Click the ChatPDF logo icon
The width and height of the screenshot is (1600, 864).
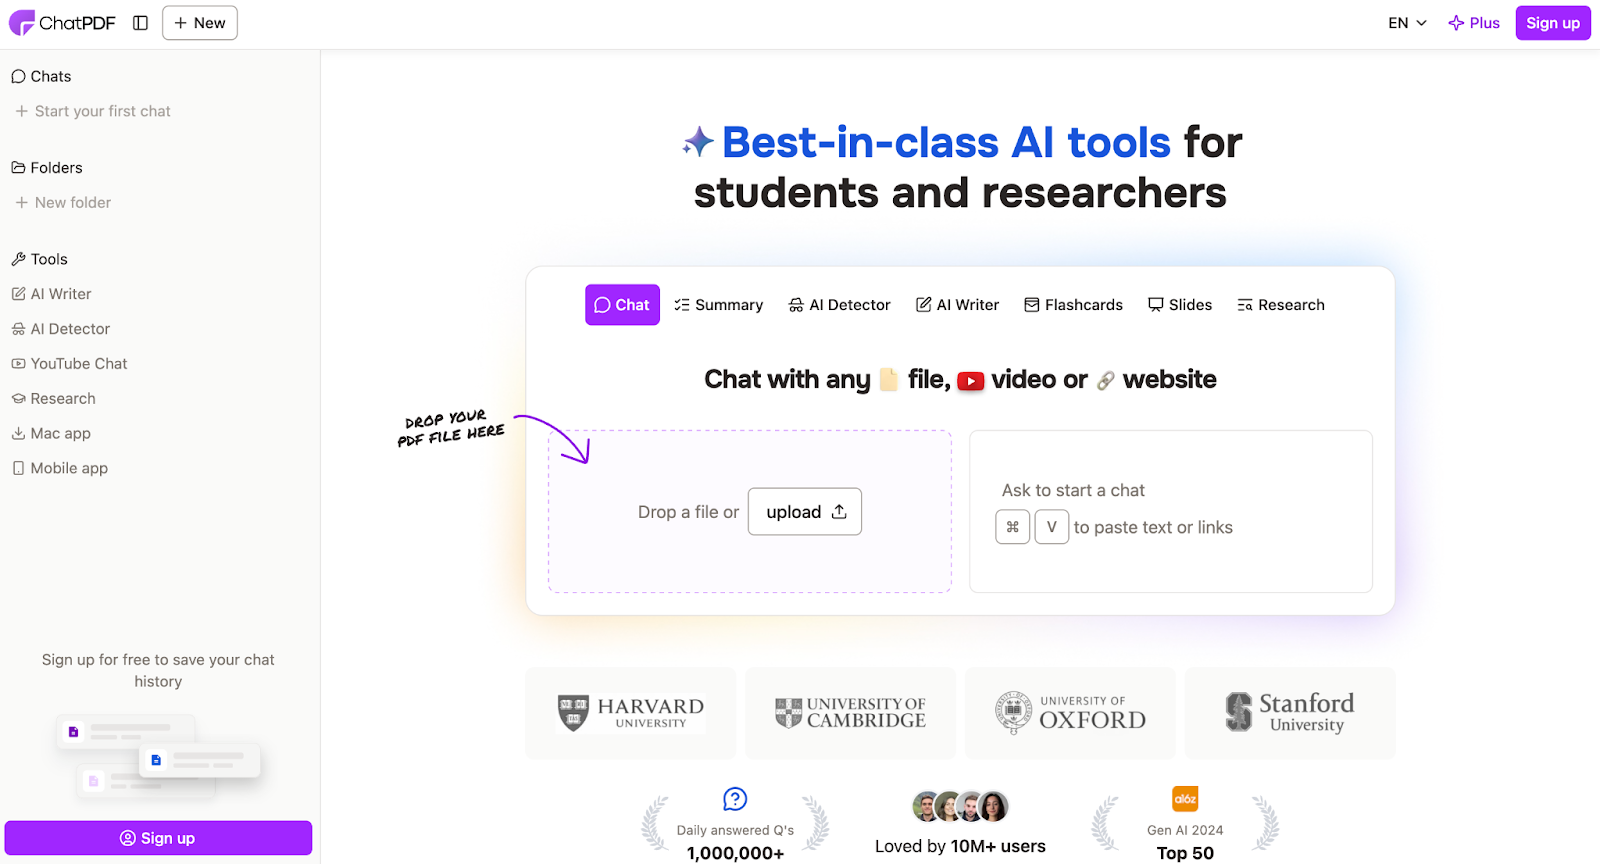coord(21,23)
